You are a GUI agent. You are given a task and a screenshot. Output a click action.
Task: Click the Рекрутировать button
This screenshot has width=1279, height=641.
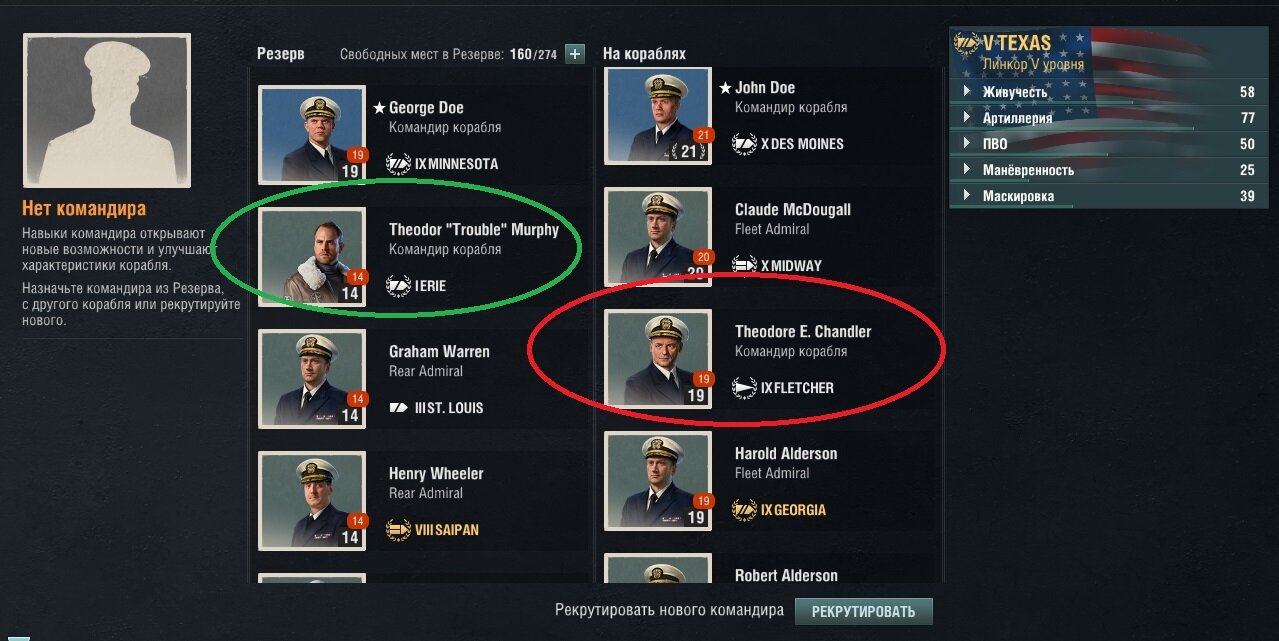pos(863,612)
